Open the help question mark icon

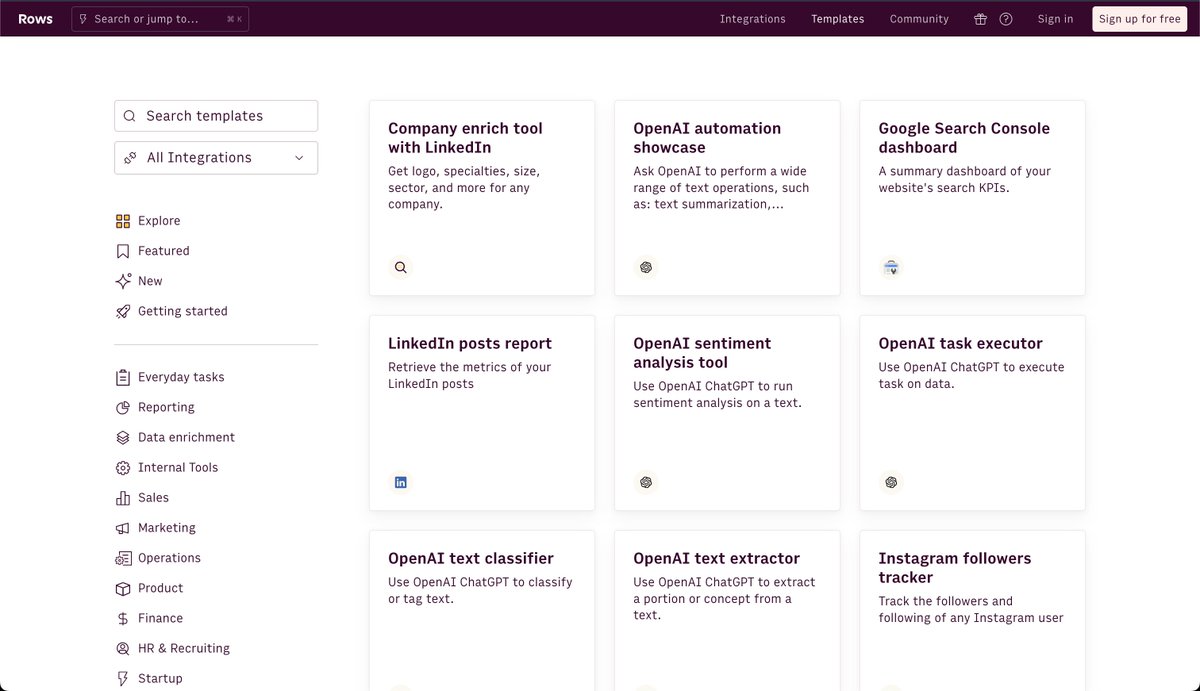1006,19
